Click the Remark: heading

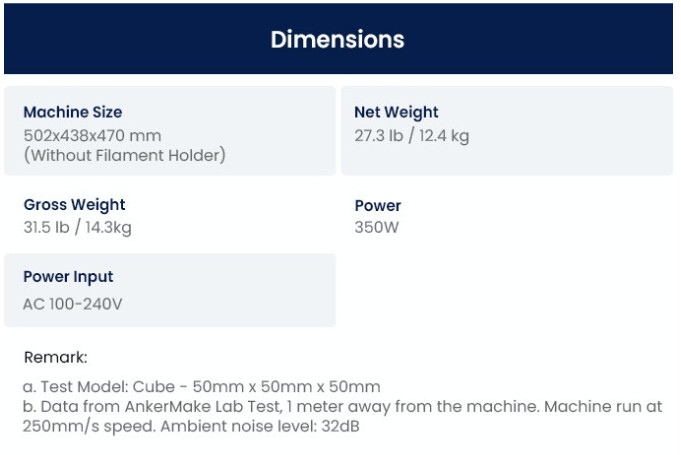click(56, 357)
